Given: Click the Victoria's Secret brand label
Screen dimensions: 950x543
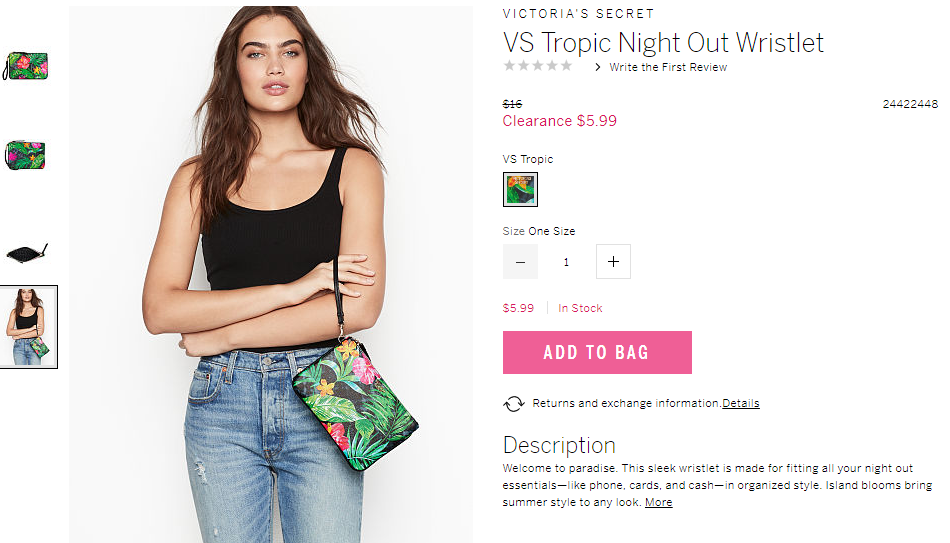Looking at the screenshot, I should 579,13.
